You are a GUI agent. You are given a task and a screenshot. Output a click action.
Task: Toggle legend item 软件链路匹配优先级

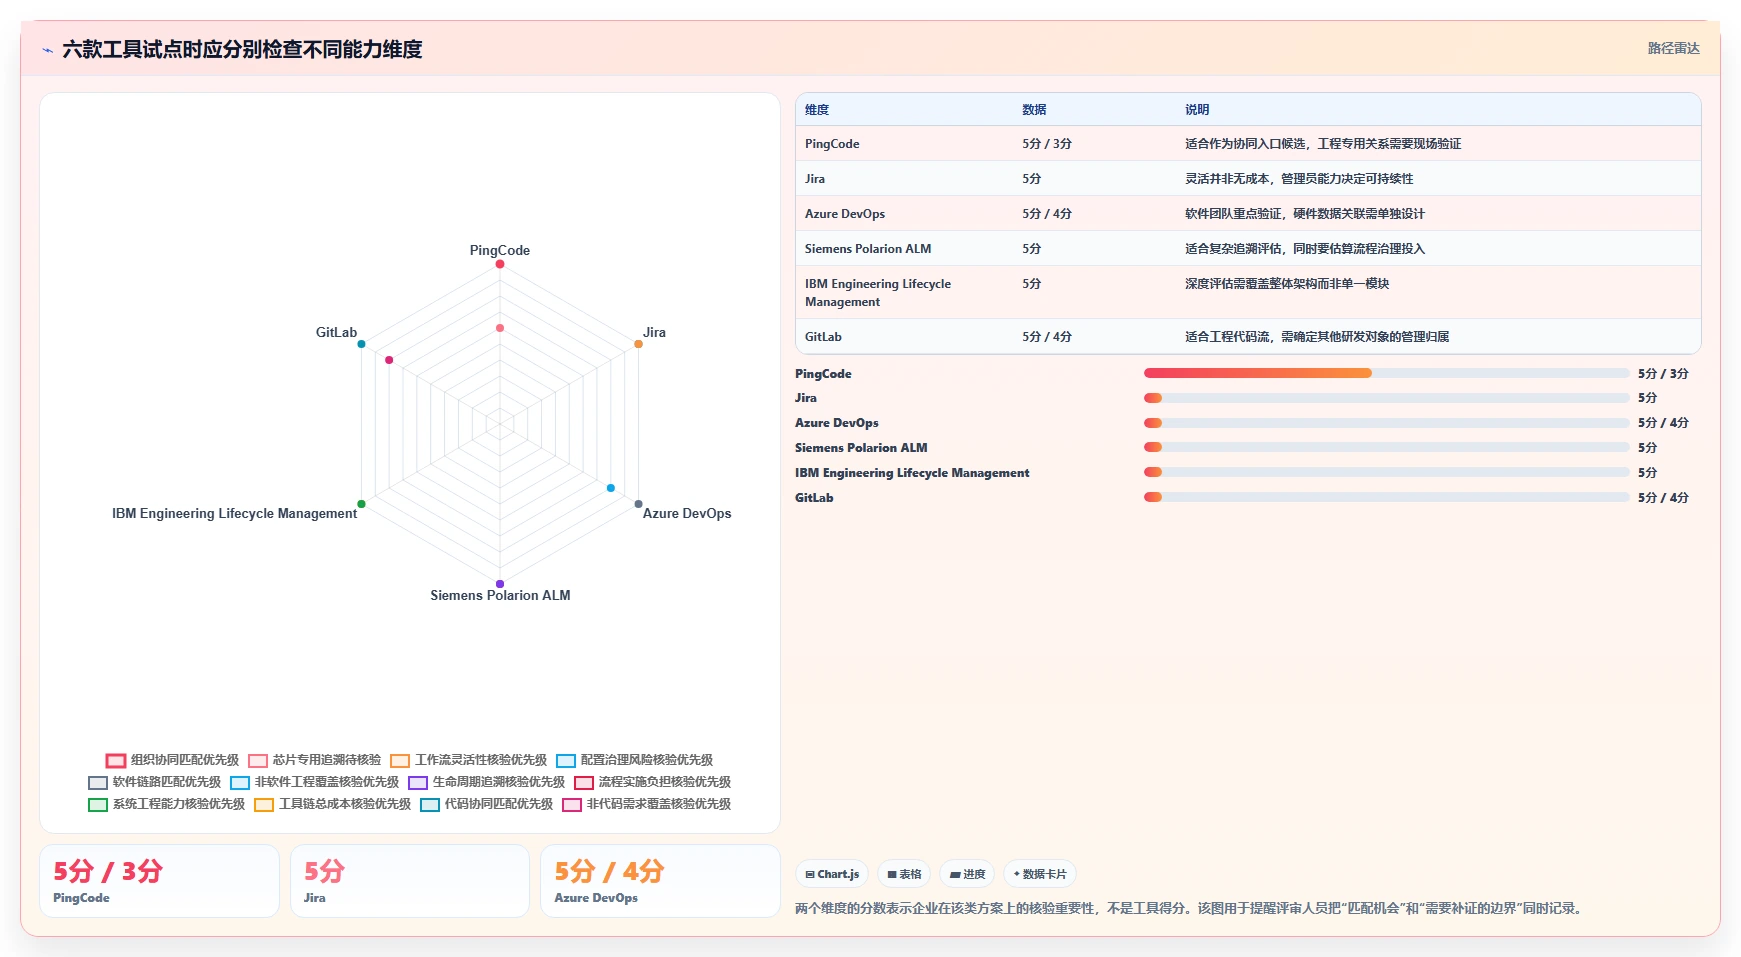click(x=154, y=782)
